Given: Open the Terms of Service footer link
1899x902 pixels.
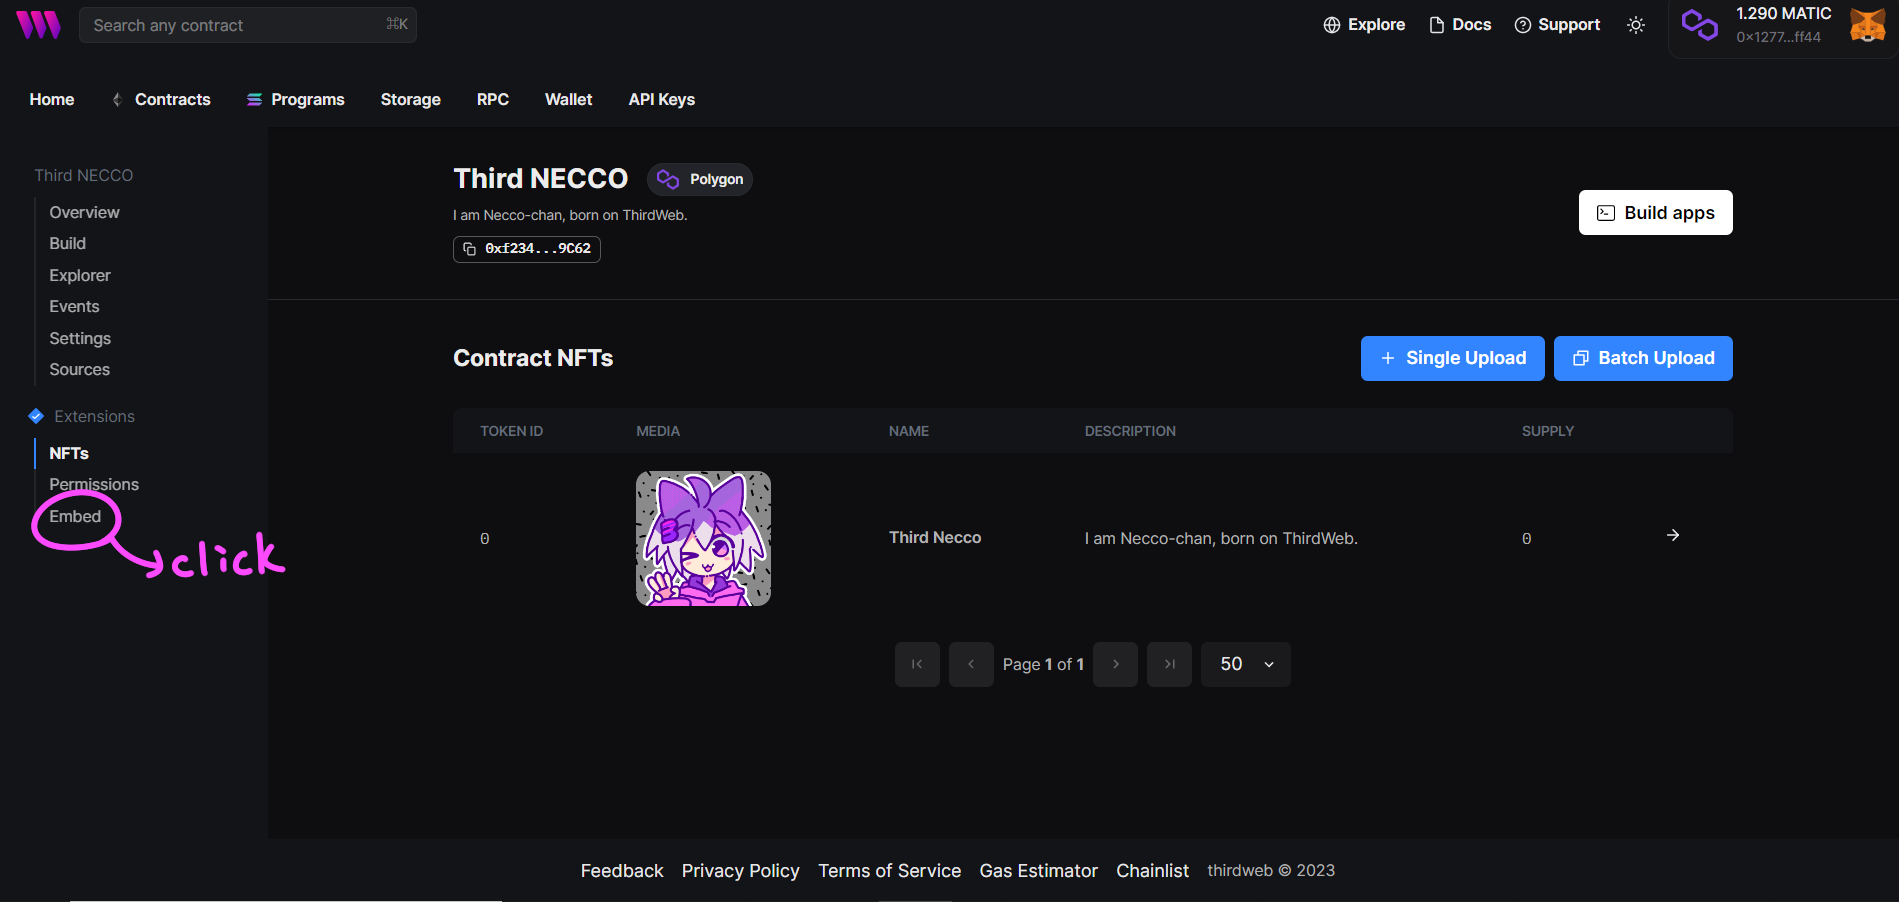Looking at the screenshot, I should (890, 871).
